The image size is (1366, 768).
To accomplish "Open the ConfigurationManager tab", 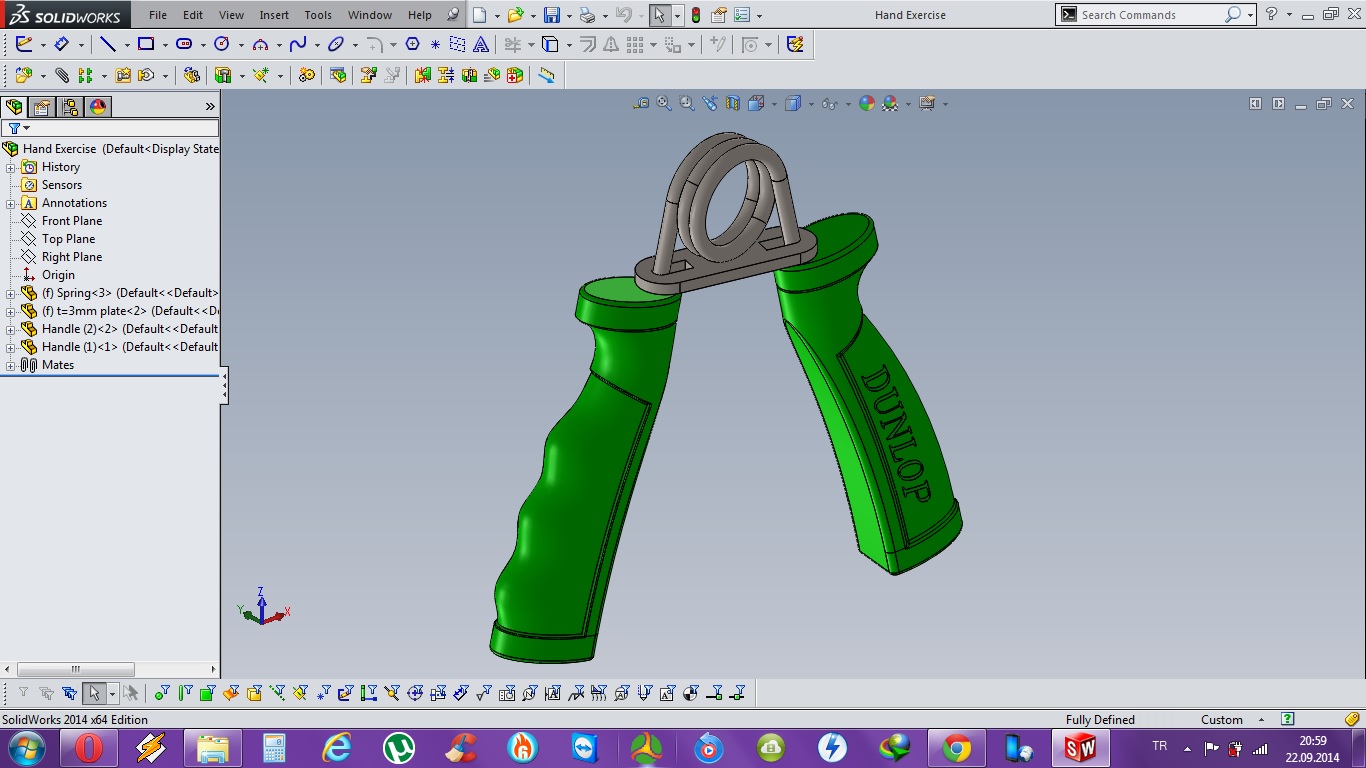I will [70, 107].
